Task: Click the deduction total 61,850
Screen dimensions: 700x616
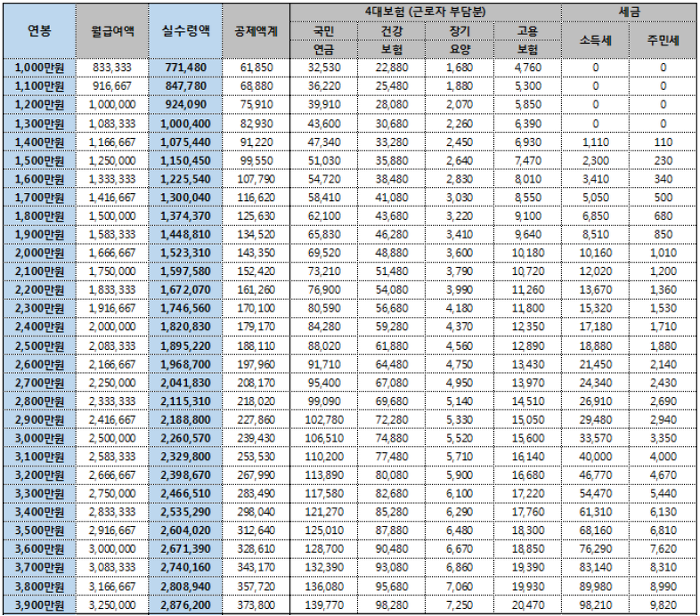Action: click(x=256, y=68)
